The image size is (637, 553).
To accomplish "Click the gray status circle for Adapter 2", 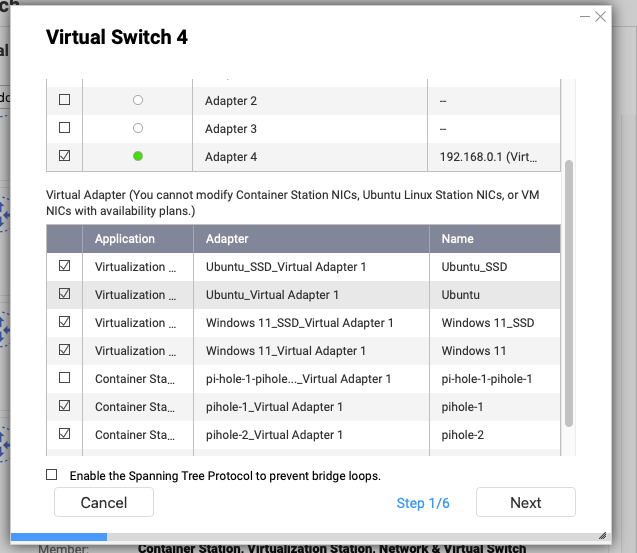I will tap(138, 101).
